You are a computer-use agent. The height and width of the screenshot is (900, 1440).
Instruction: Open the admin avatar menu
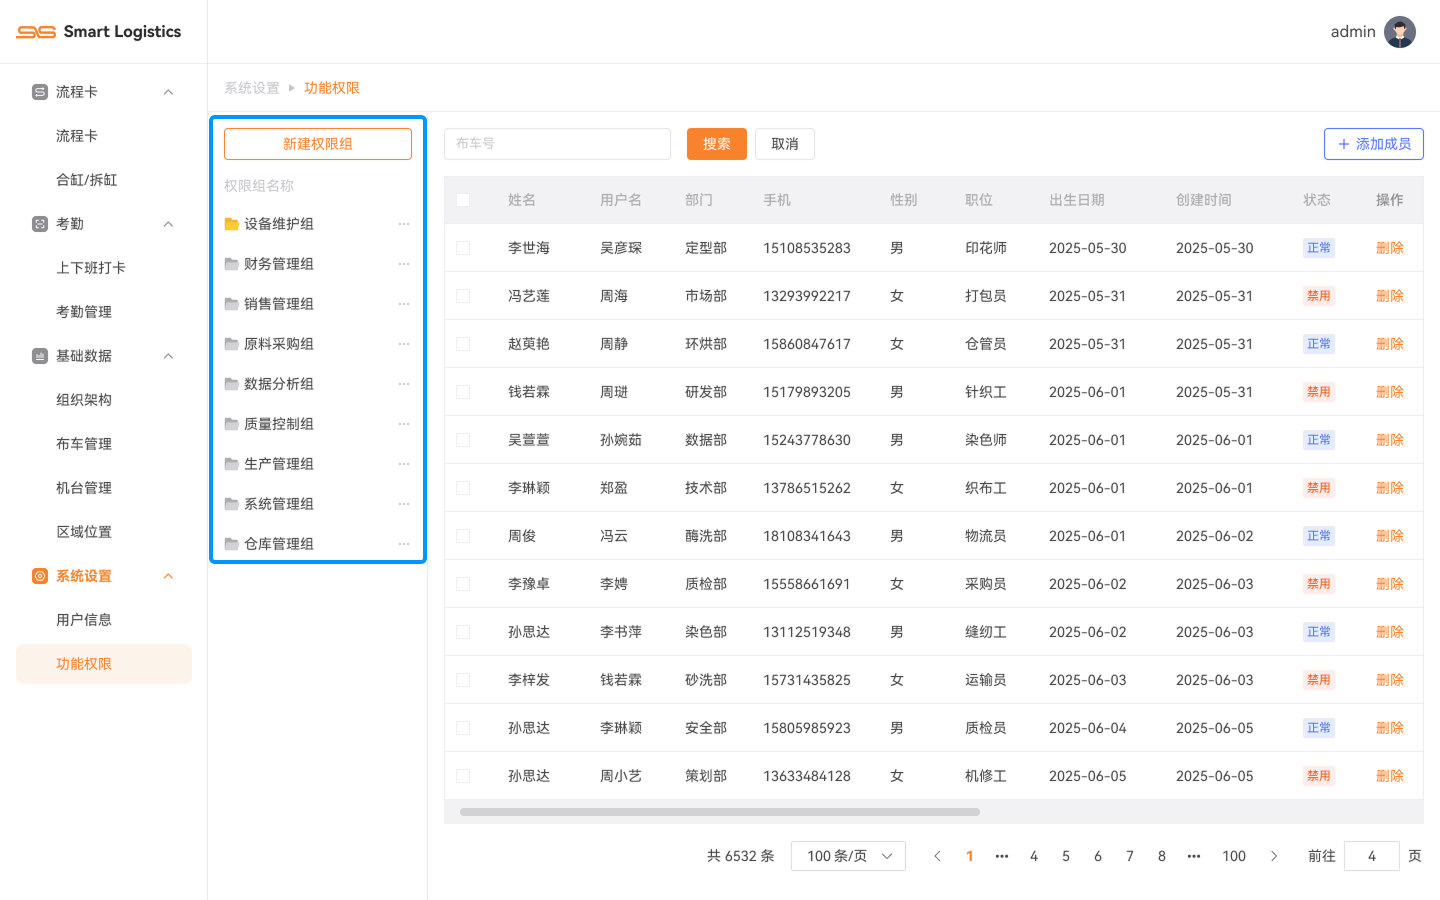click(1399, 32)
